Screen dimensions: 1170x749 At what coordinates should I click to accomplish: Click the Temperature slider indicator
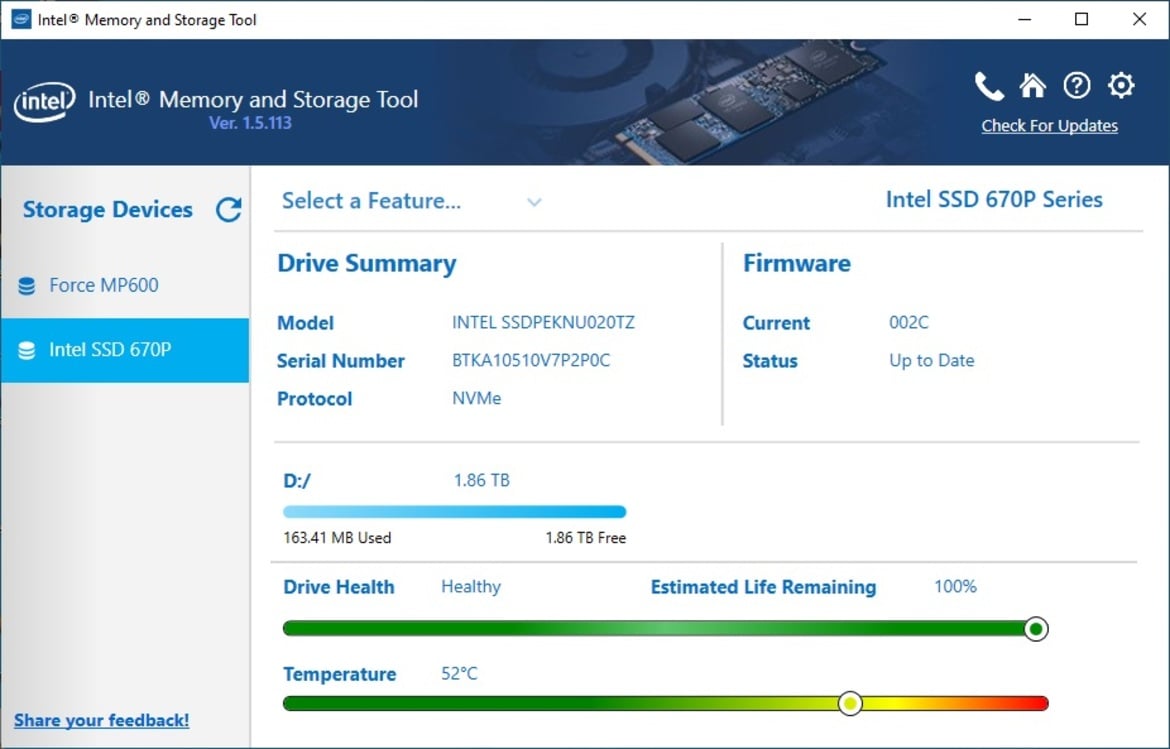[x=850, y=703]
